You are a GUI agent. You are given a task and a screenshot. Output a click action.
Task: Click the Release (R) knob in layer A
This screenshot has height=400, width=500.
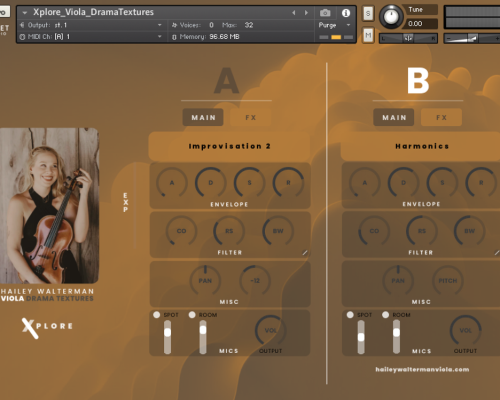coord(288,183)
